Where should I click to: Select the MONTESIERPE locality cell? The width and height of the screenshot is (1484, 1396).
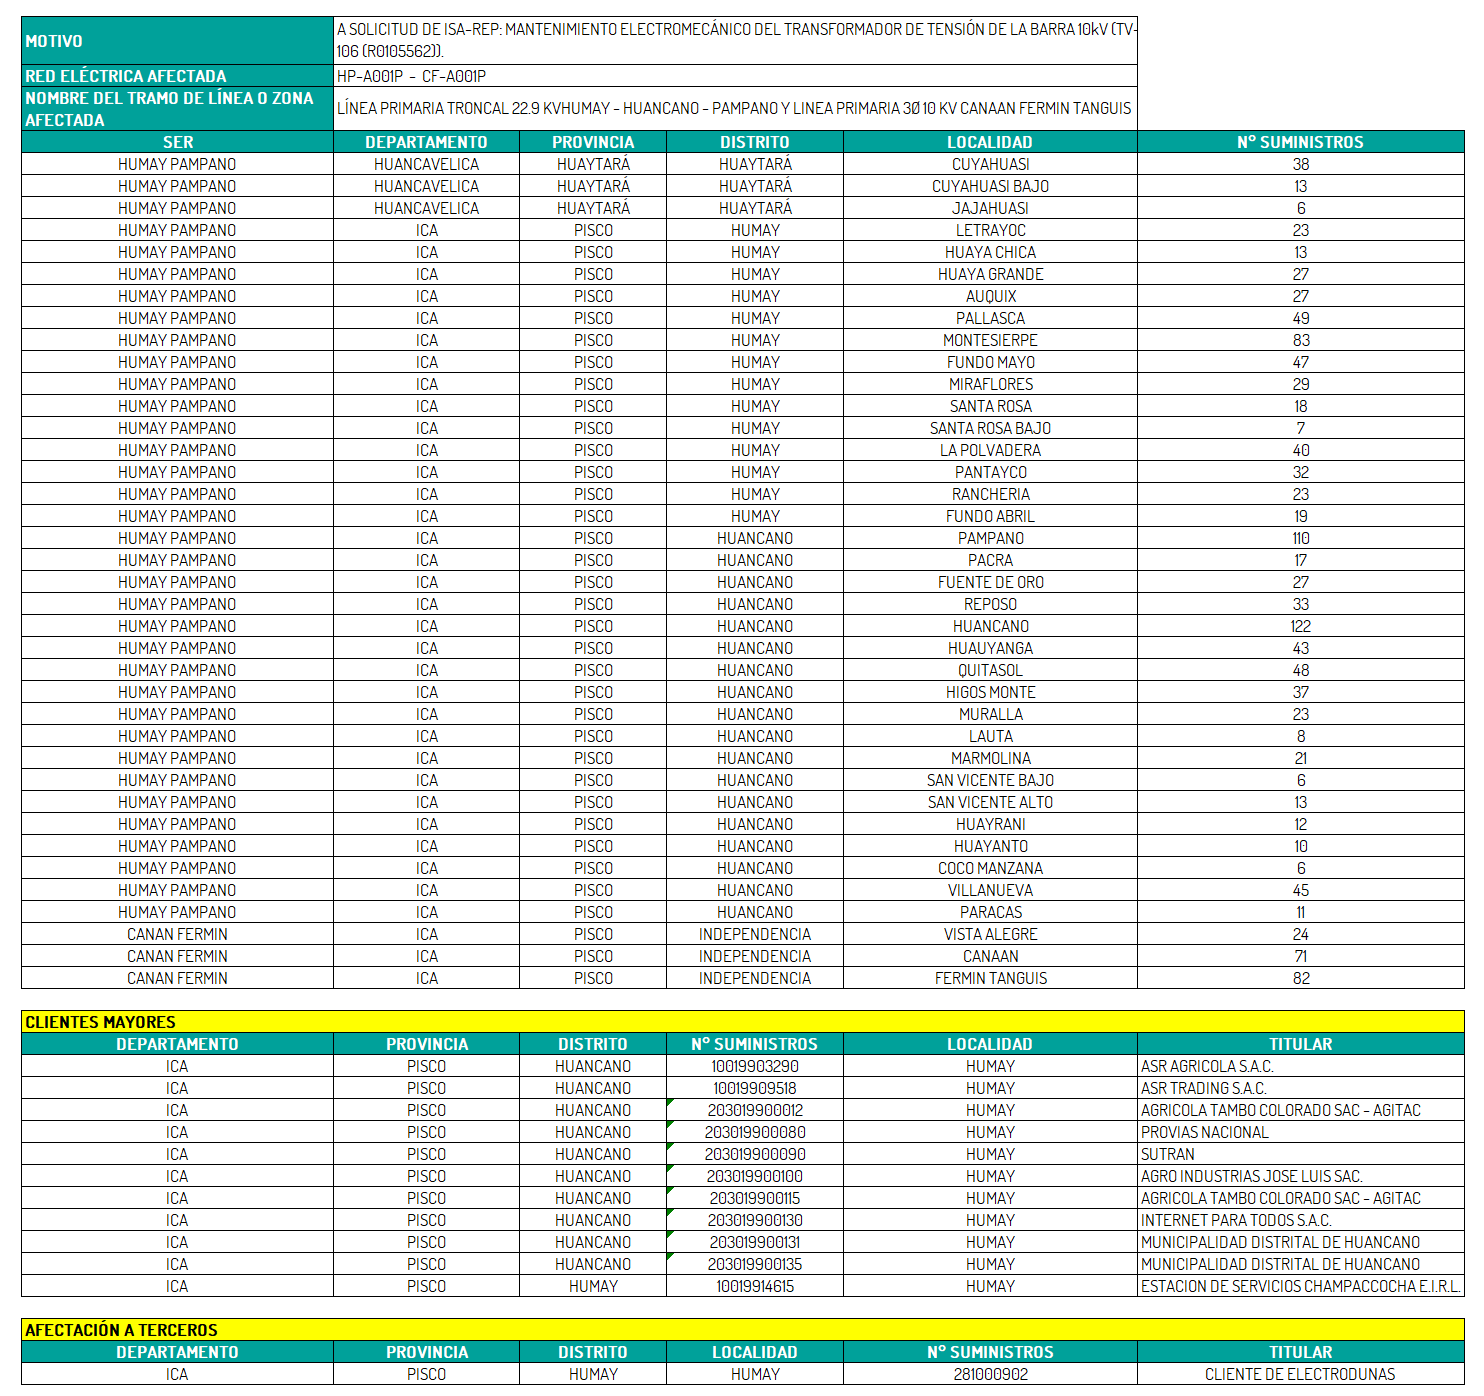click(990, 340)
